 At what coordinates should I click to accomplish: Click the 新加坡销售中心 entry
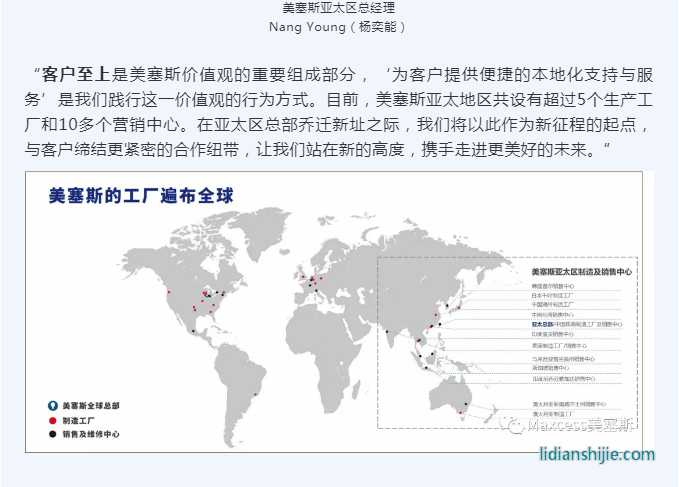point(551,368)
